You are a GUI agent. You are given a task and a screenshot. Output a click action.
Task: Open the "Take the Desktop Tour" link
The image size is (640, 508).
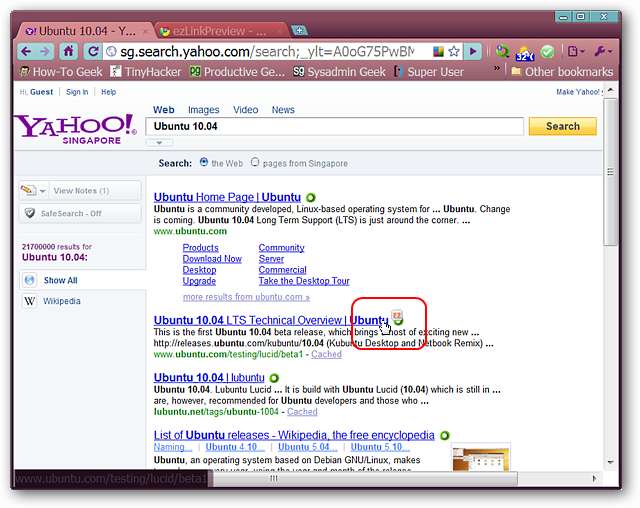click(x=304, y=282)
